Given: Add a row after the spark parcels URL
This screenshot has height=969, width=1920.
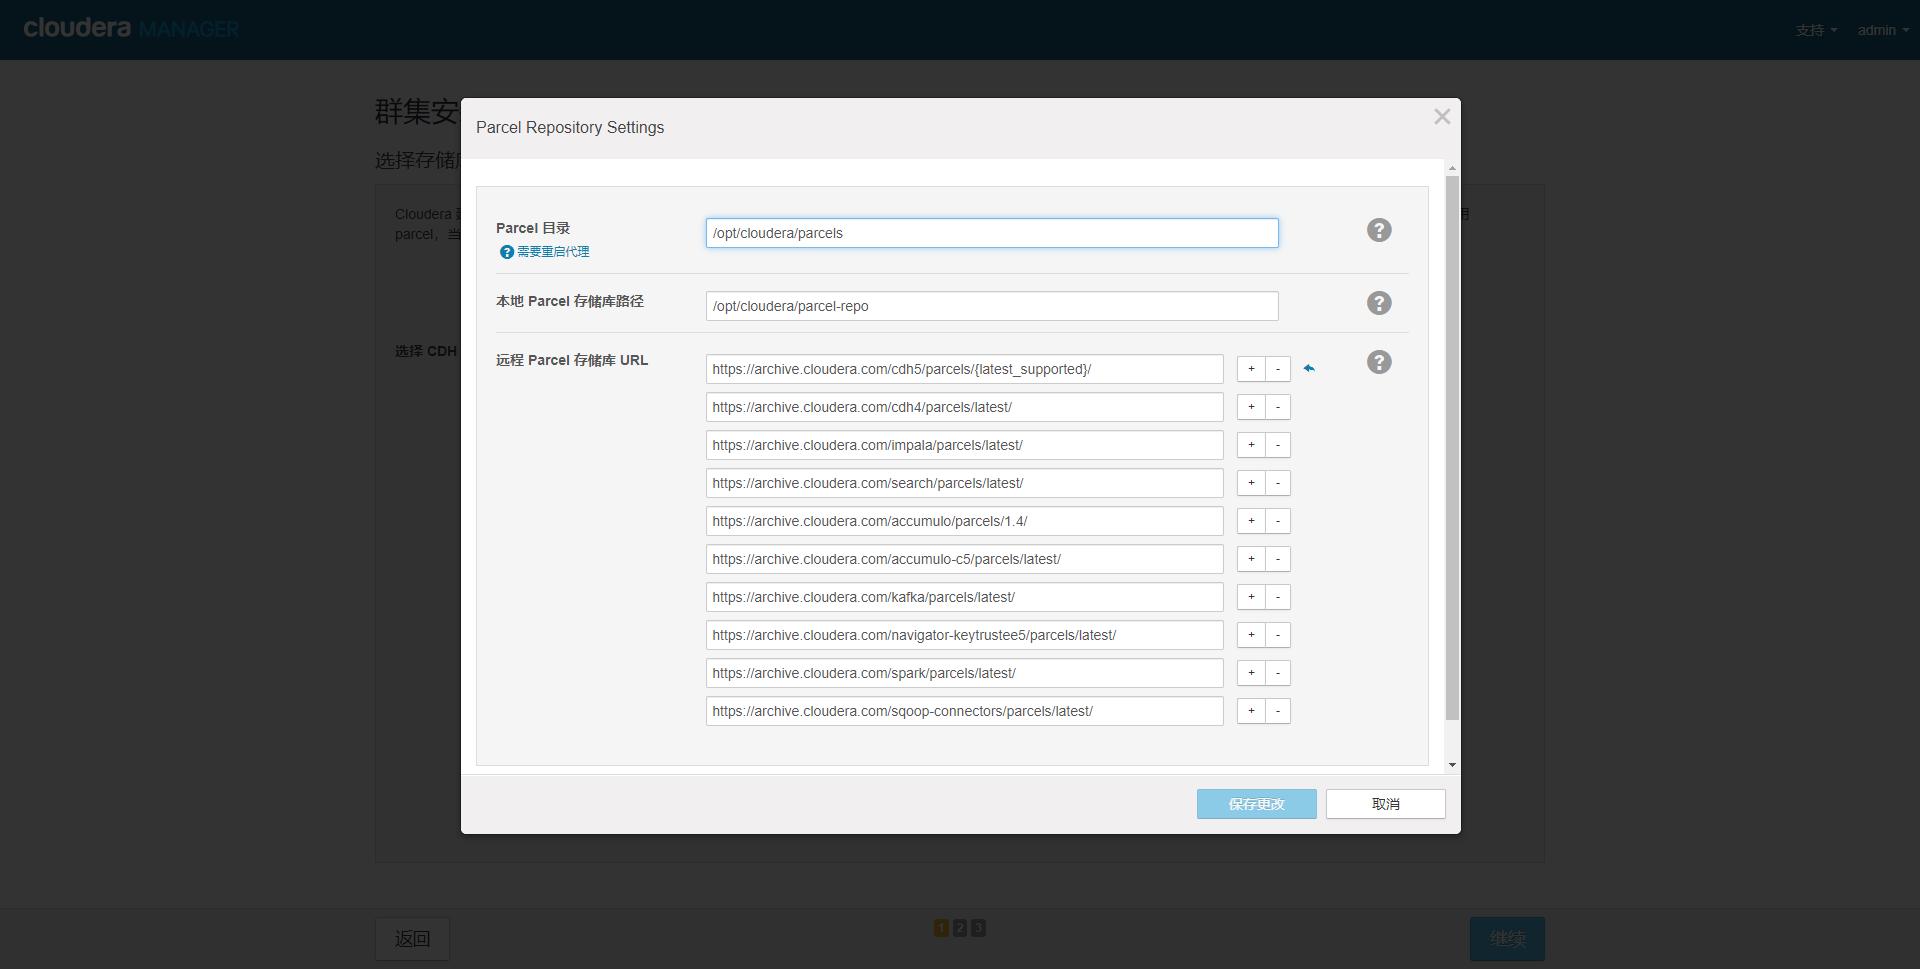Looking at the screenshot, I should coord(1251,673).
